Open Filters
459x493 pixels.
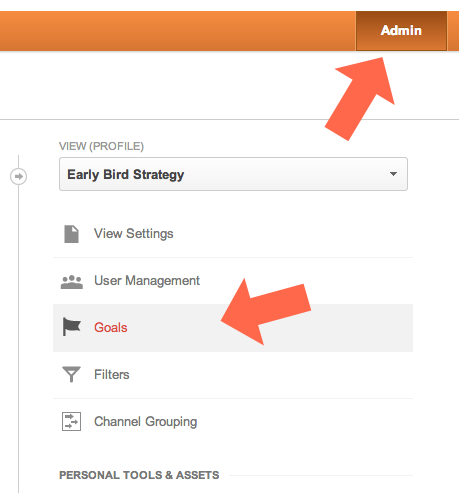(x=112, y=375)
